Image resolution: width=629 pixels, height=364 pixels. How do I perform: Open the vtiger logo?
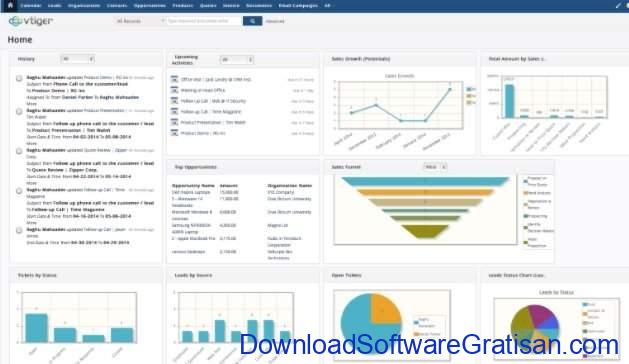[31, 21]
